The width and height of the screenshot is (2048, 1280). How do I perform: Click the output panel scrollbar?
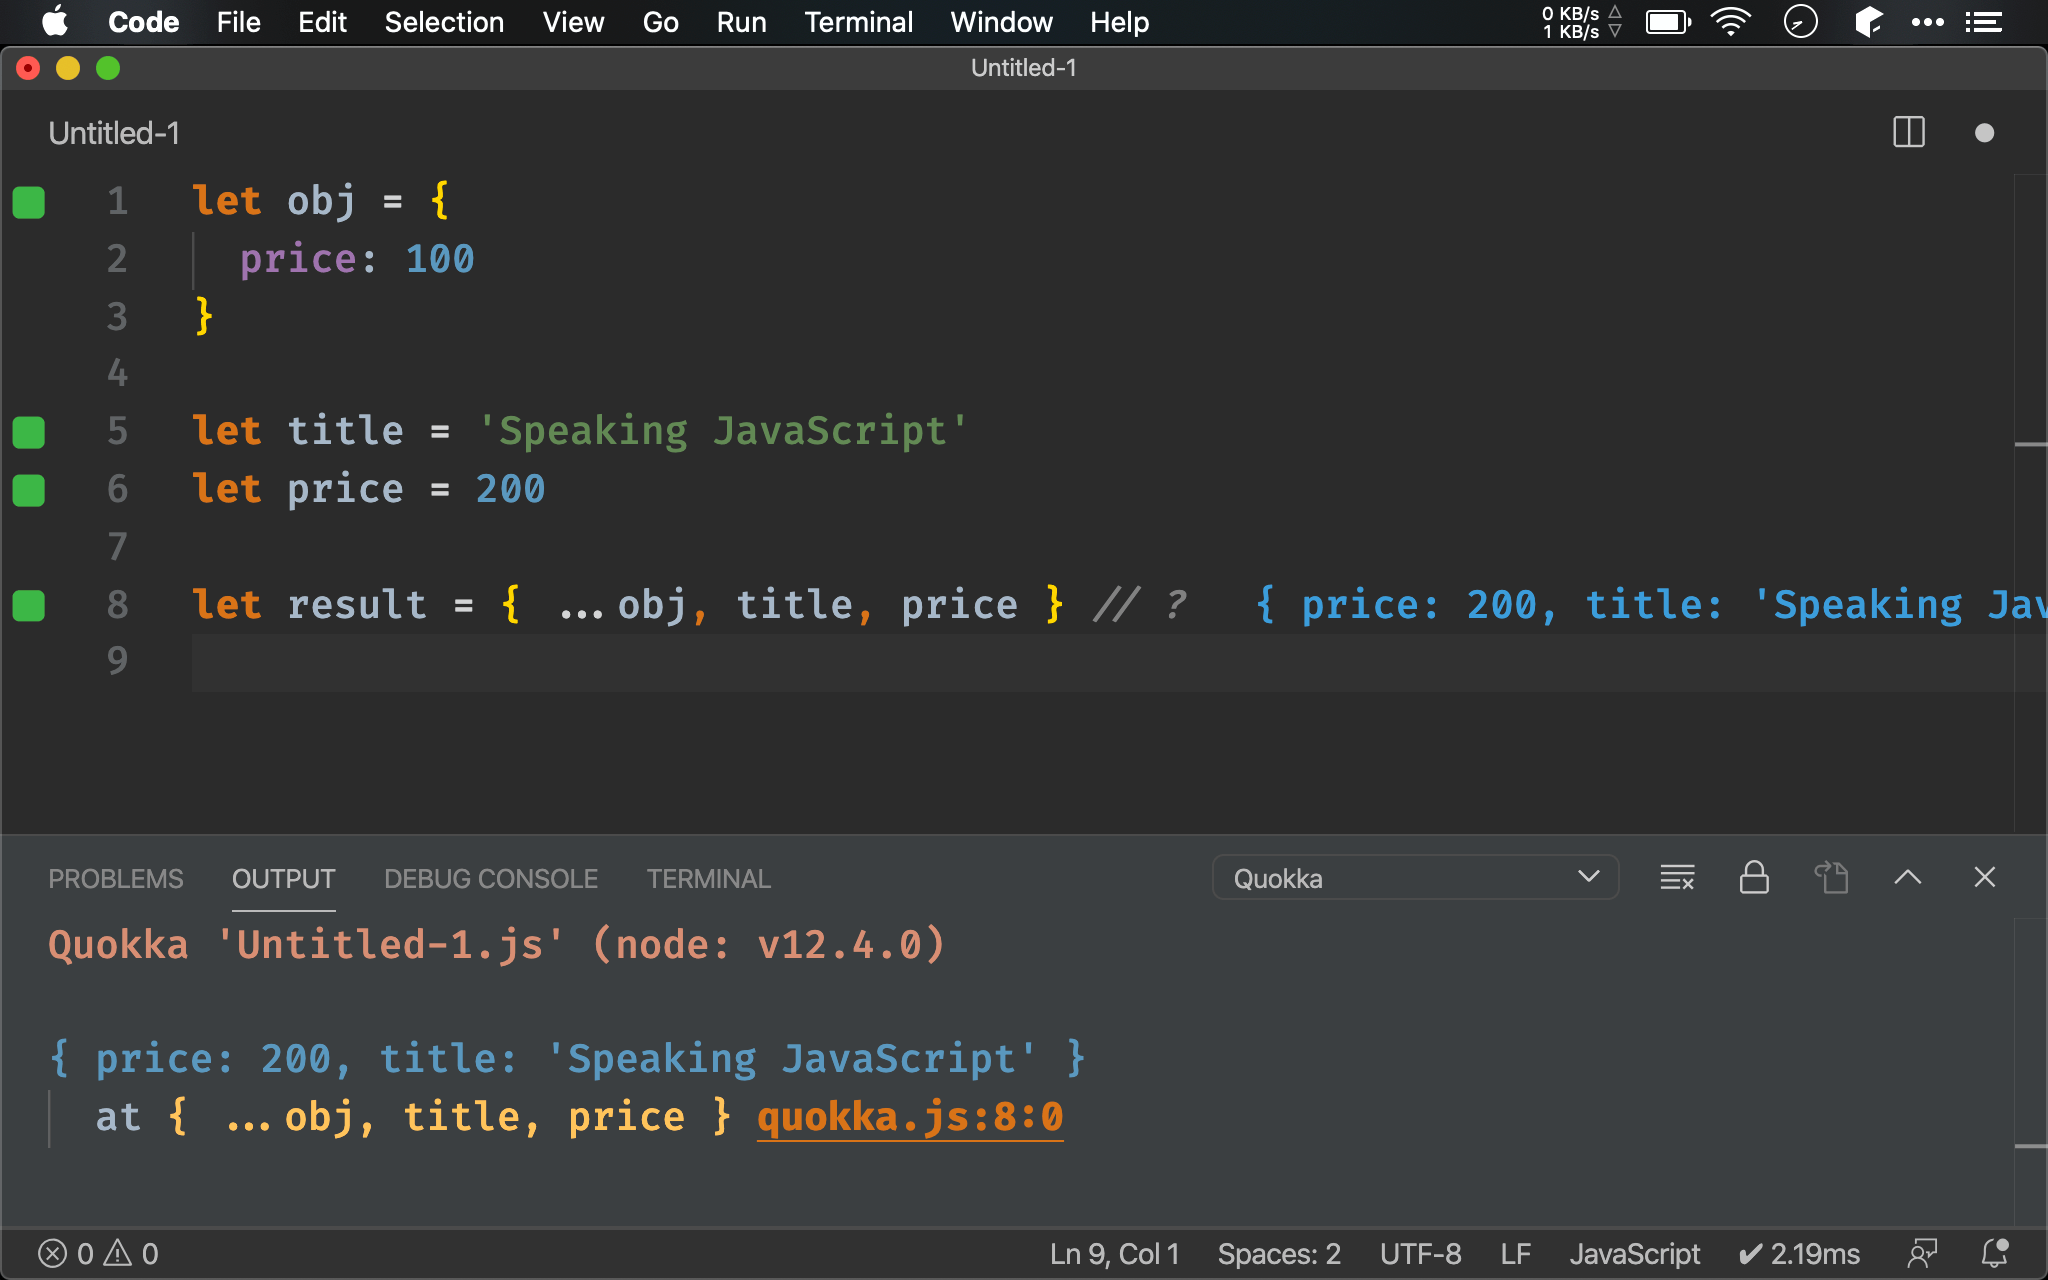point(2030,1070)
